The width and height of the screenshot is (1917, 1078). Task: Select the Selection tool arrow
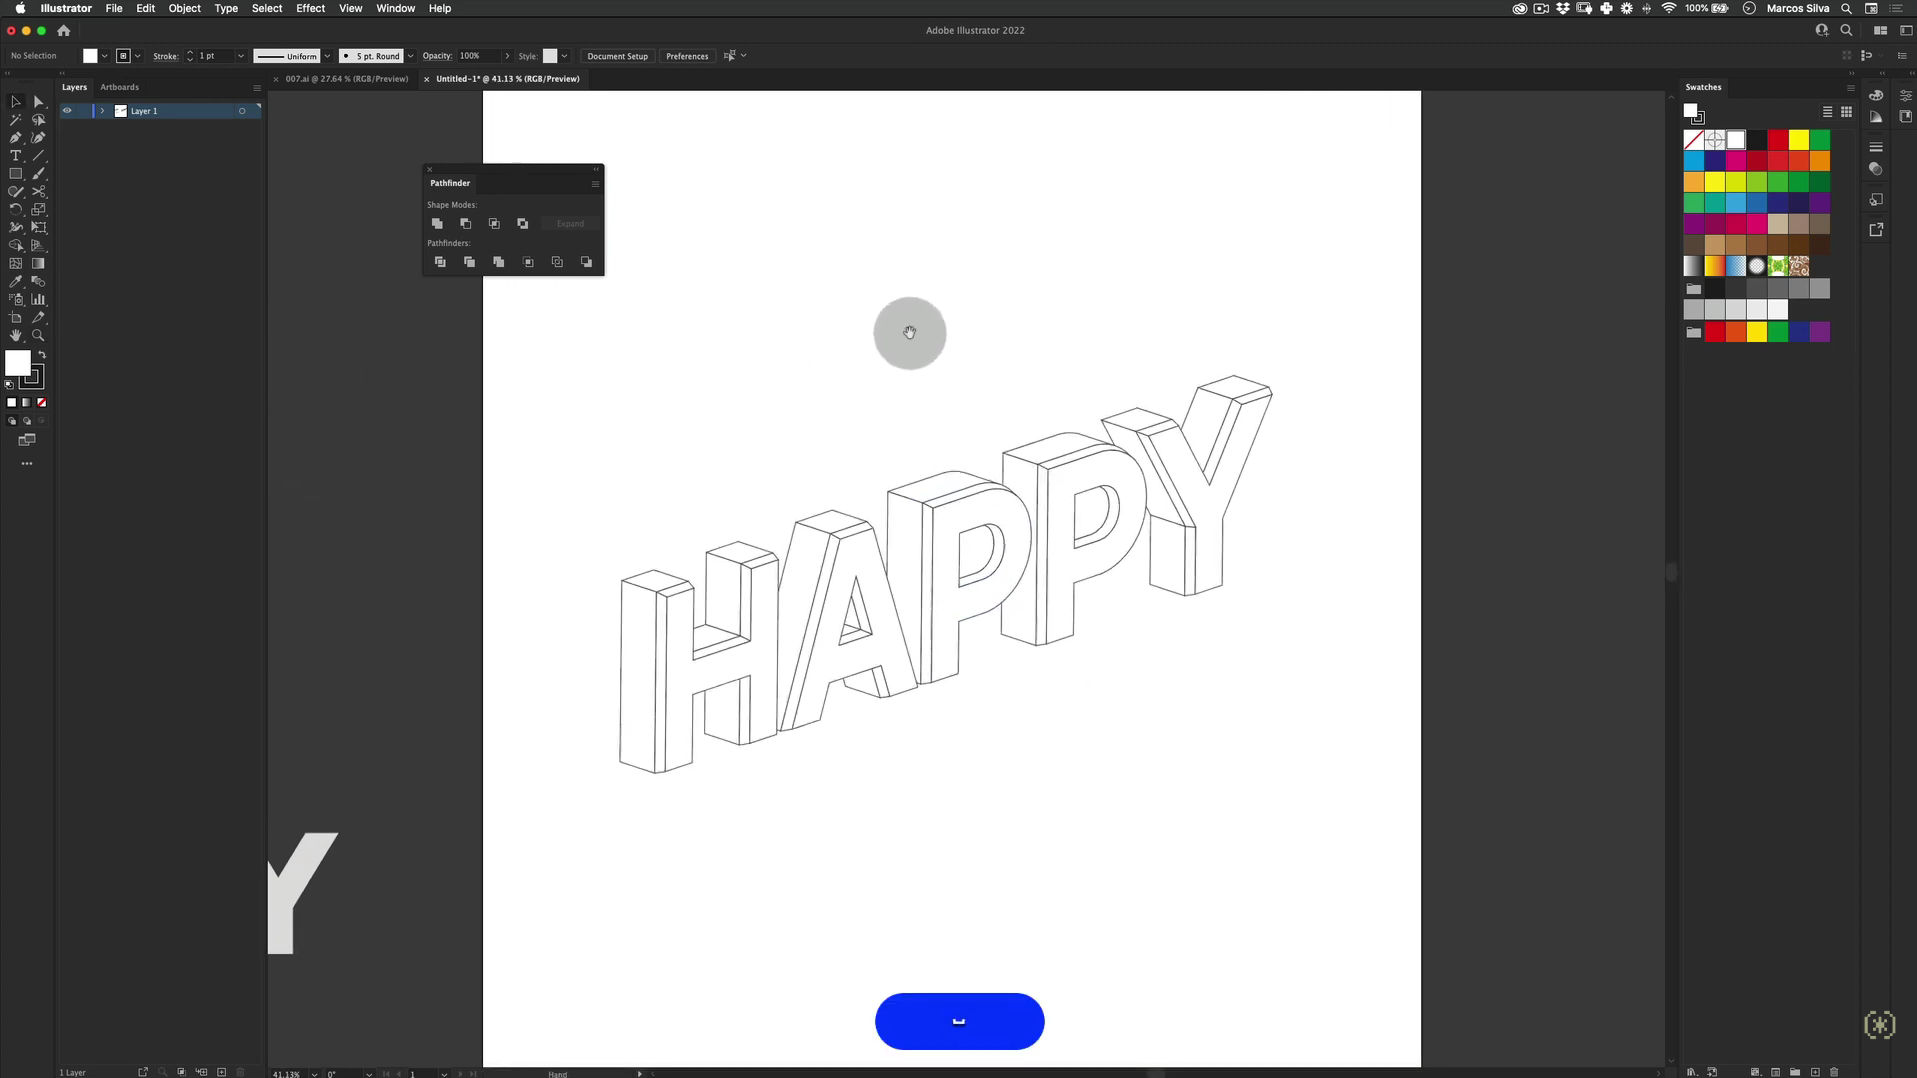(x=15, y=102)
